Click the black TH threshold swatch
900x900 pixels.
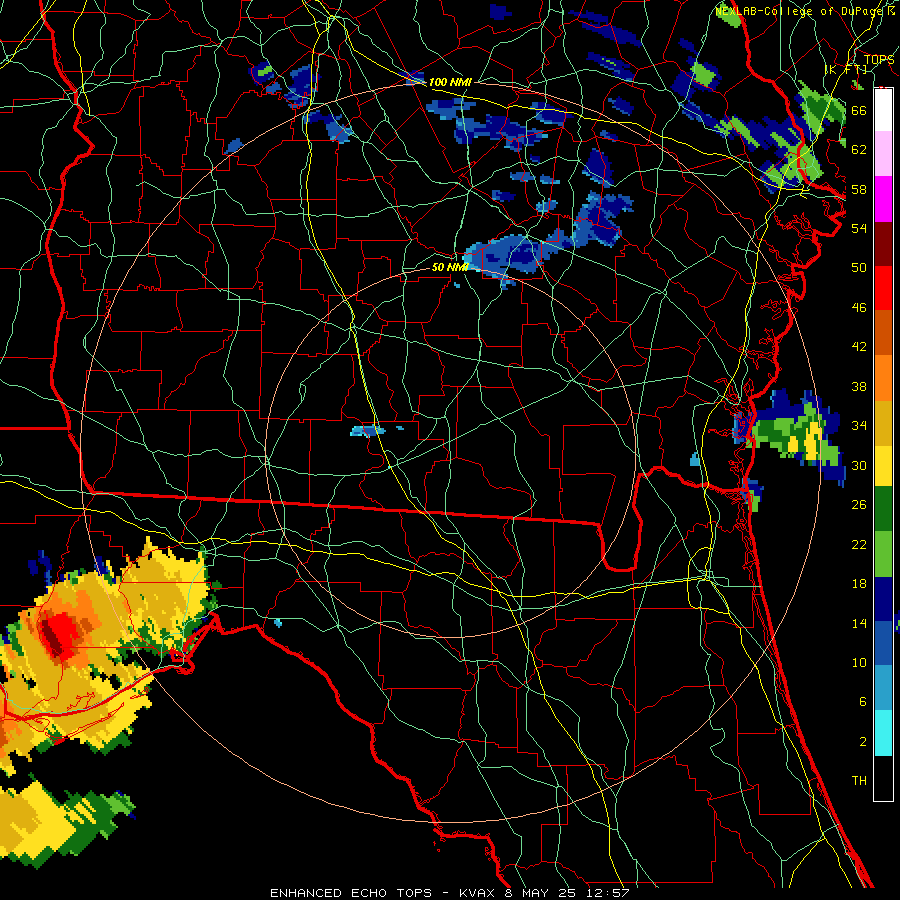click(883, 778)
